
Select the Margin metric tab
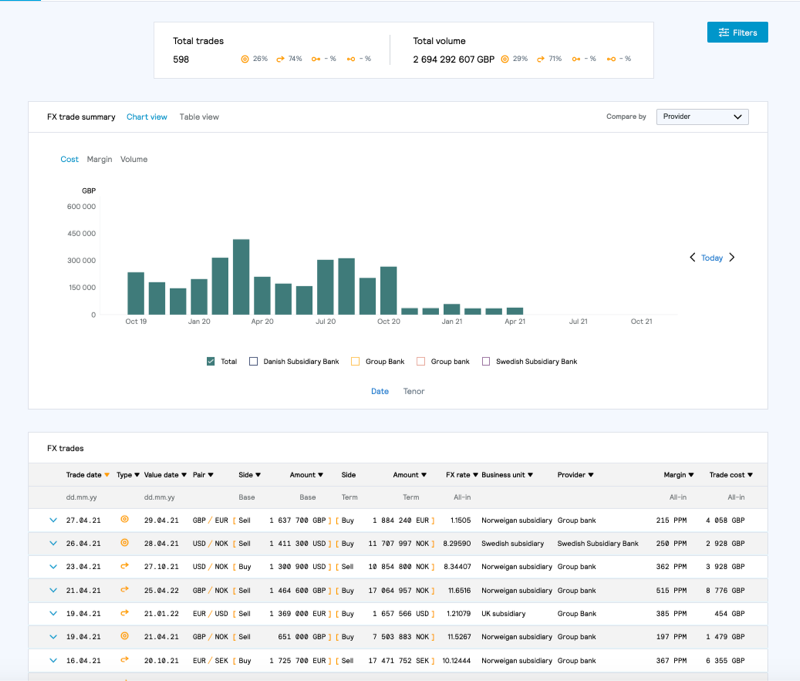coord(100,158)
